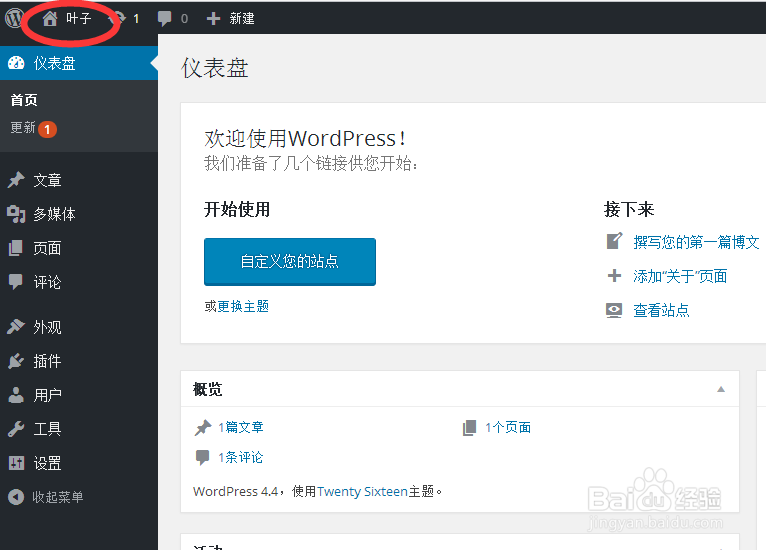Select the 仪表盘 dashboard icon in sidebar
Viewport: 766px width, 550px height.
coord(16,63)
